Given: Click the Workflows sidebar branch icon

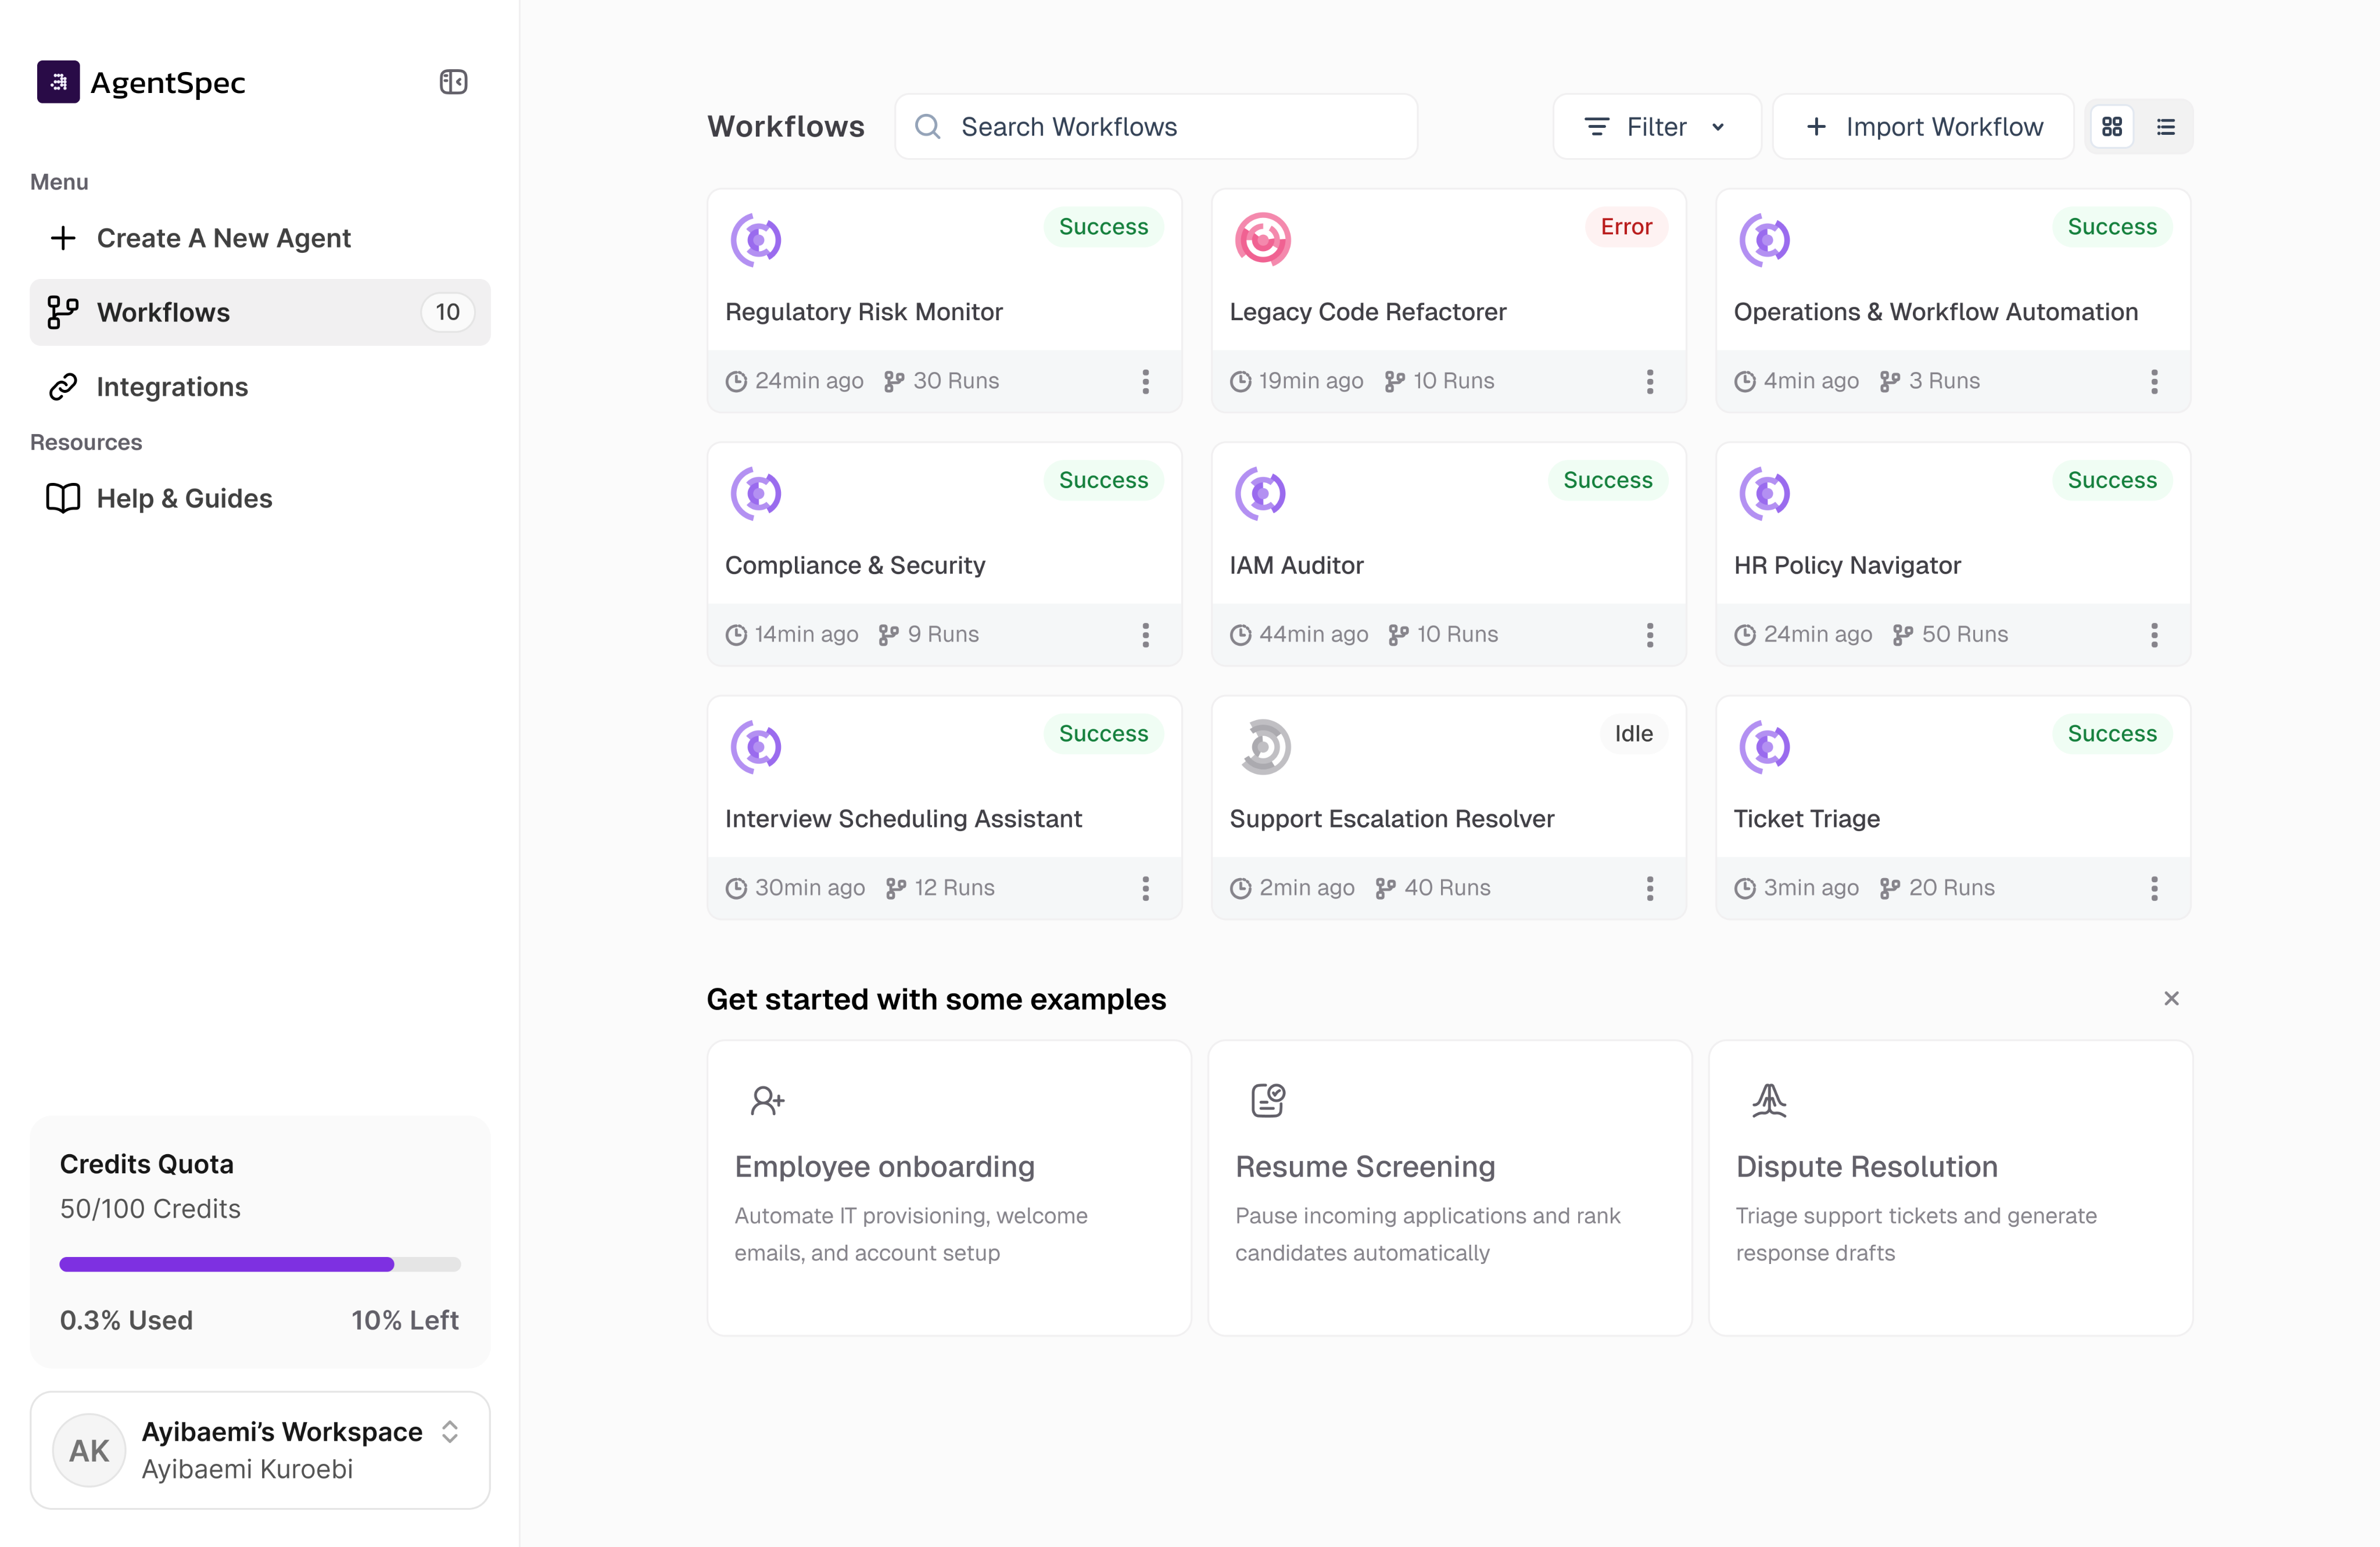Looking at the screenshot, I should tap(63, 312).
